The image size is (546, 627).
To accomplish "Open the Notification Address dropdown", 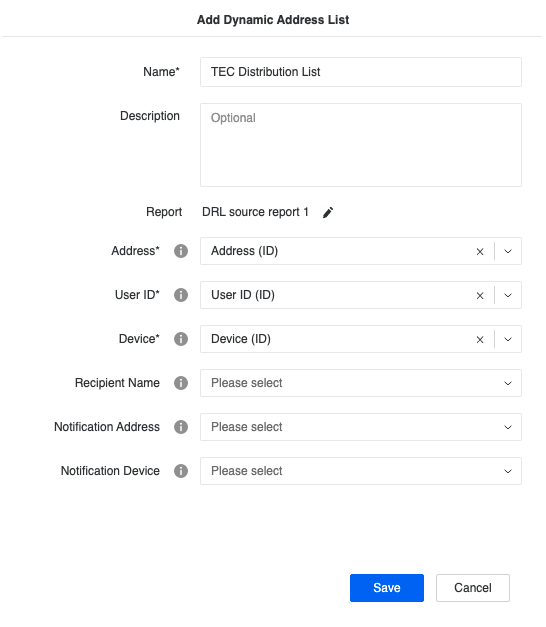I will click(x=361, y=427).
